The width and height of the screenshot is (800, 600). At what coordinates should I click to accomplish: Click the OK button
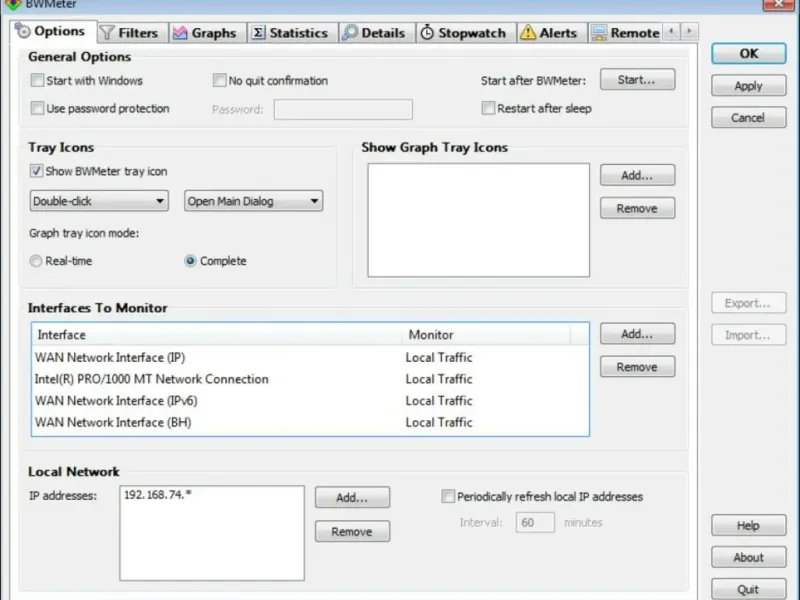(748, 54)
